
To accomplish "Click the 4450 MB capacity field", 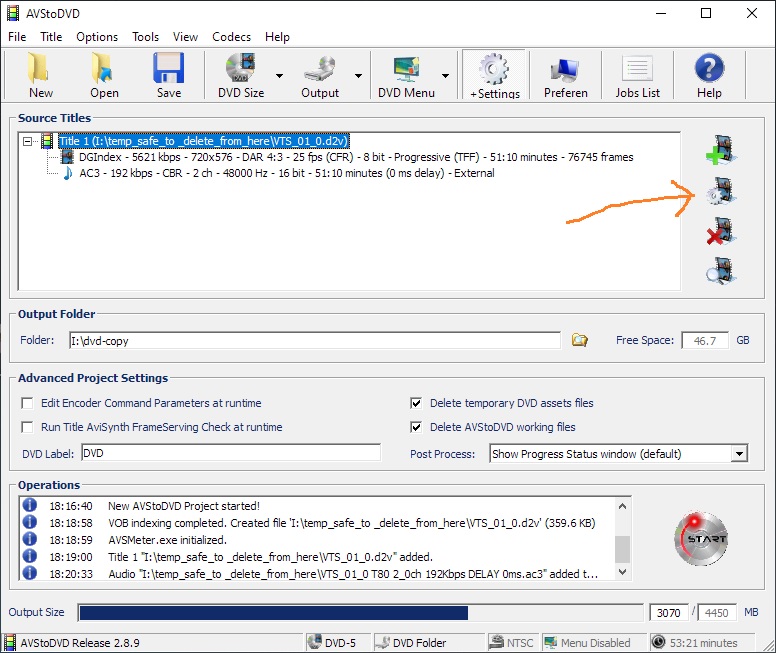I will point(716,612).
